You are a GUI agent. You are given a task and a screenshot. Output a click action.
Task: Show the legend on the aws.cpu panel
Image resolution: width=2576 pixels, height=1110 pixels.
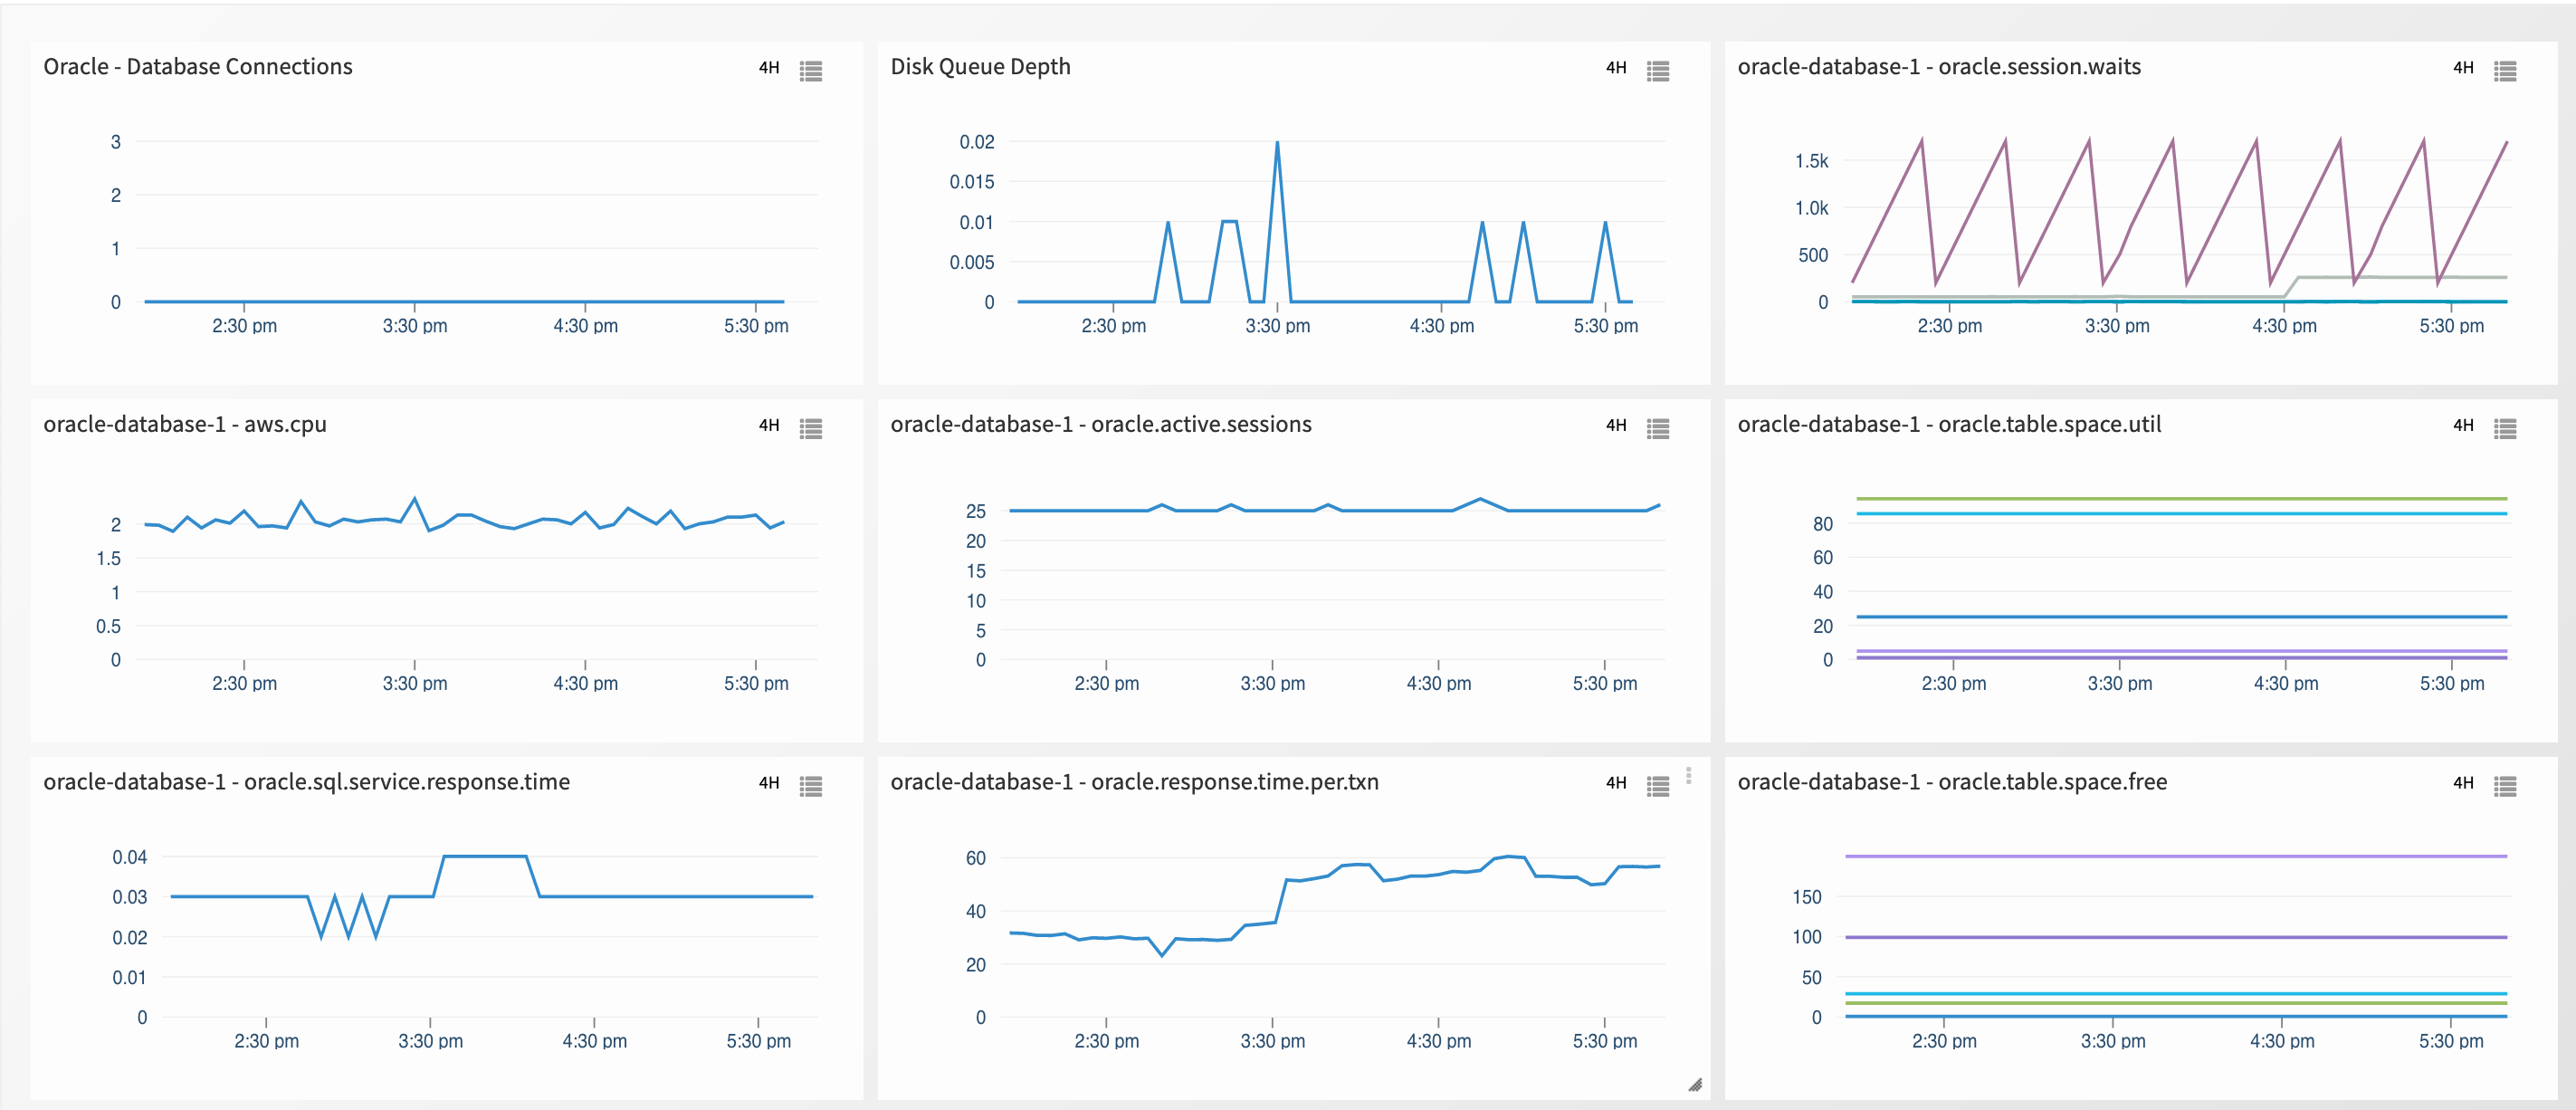click(x=812, y=428)
